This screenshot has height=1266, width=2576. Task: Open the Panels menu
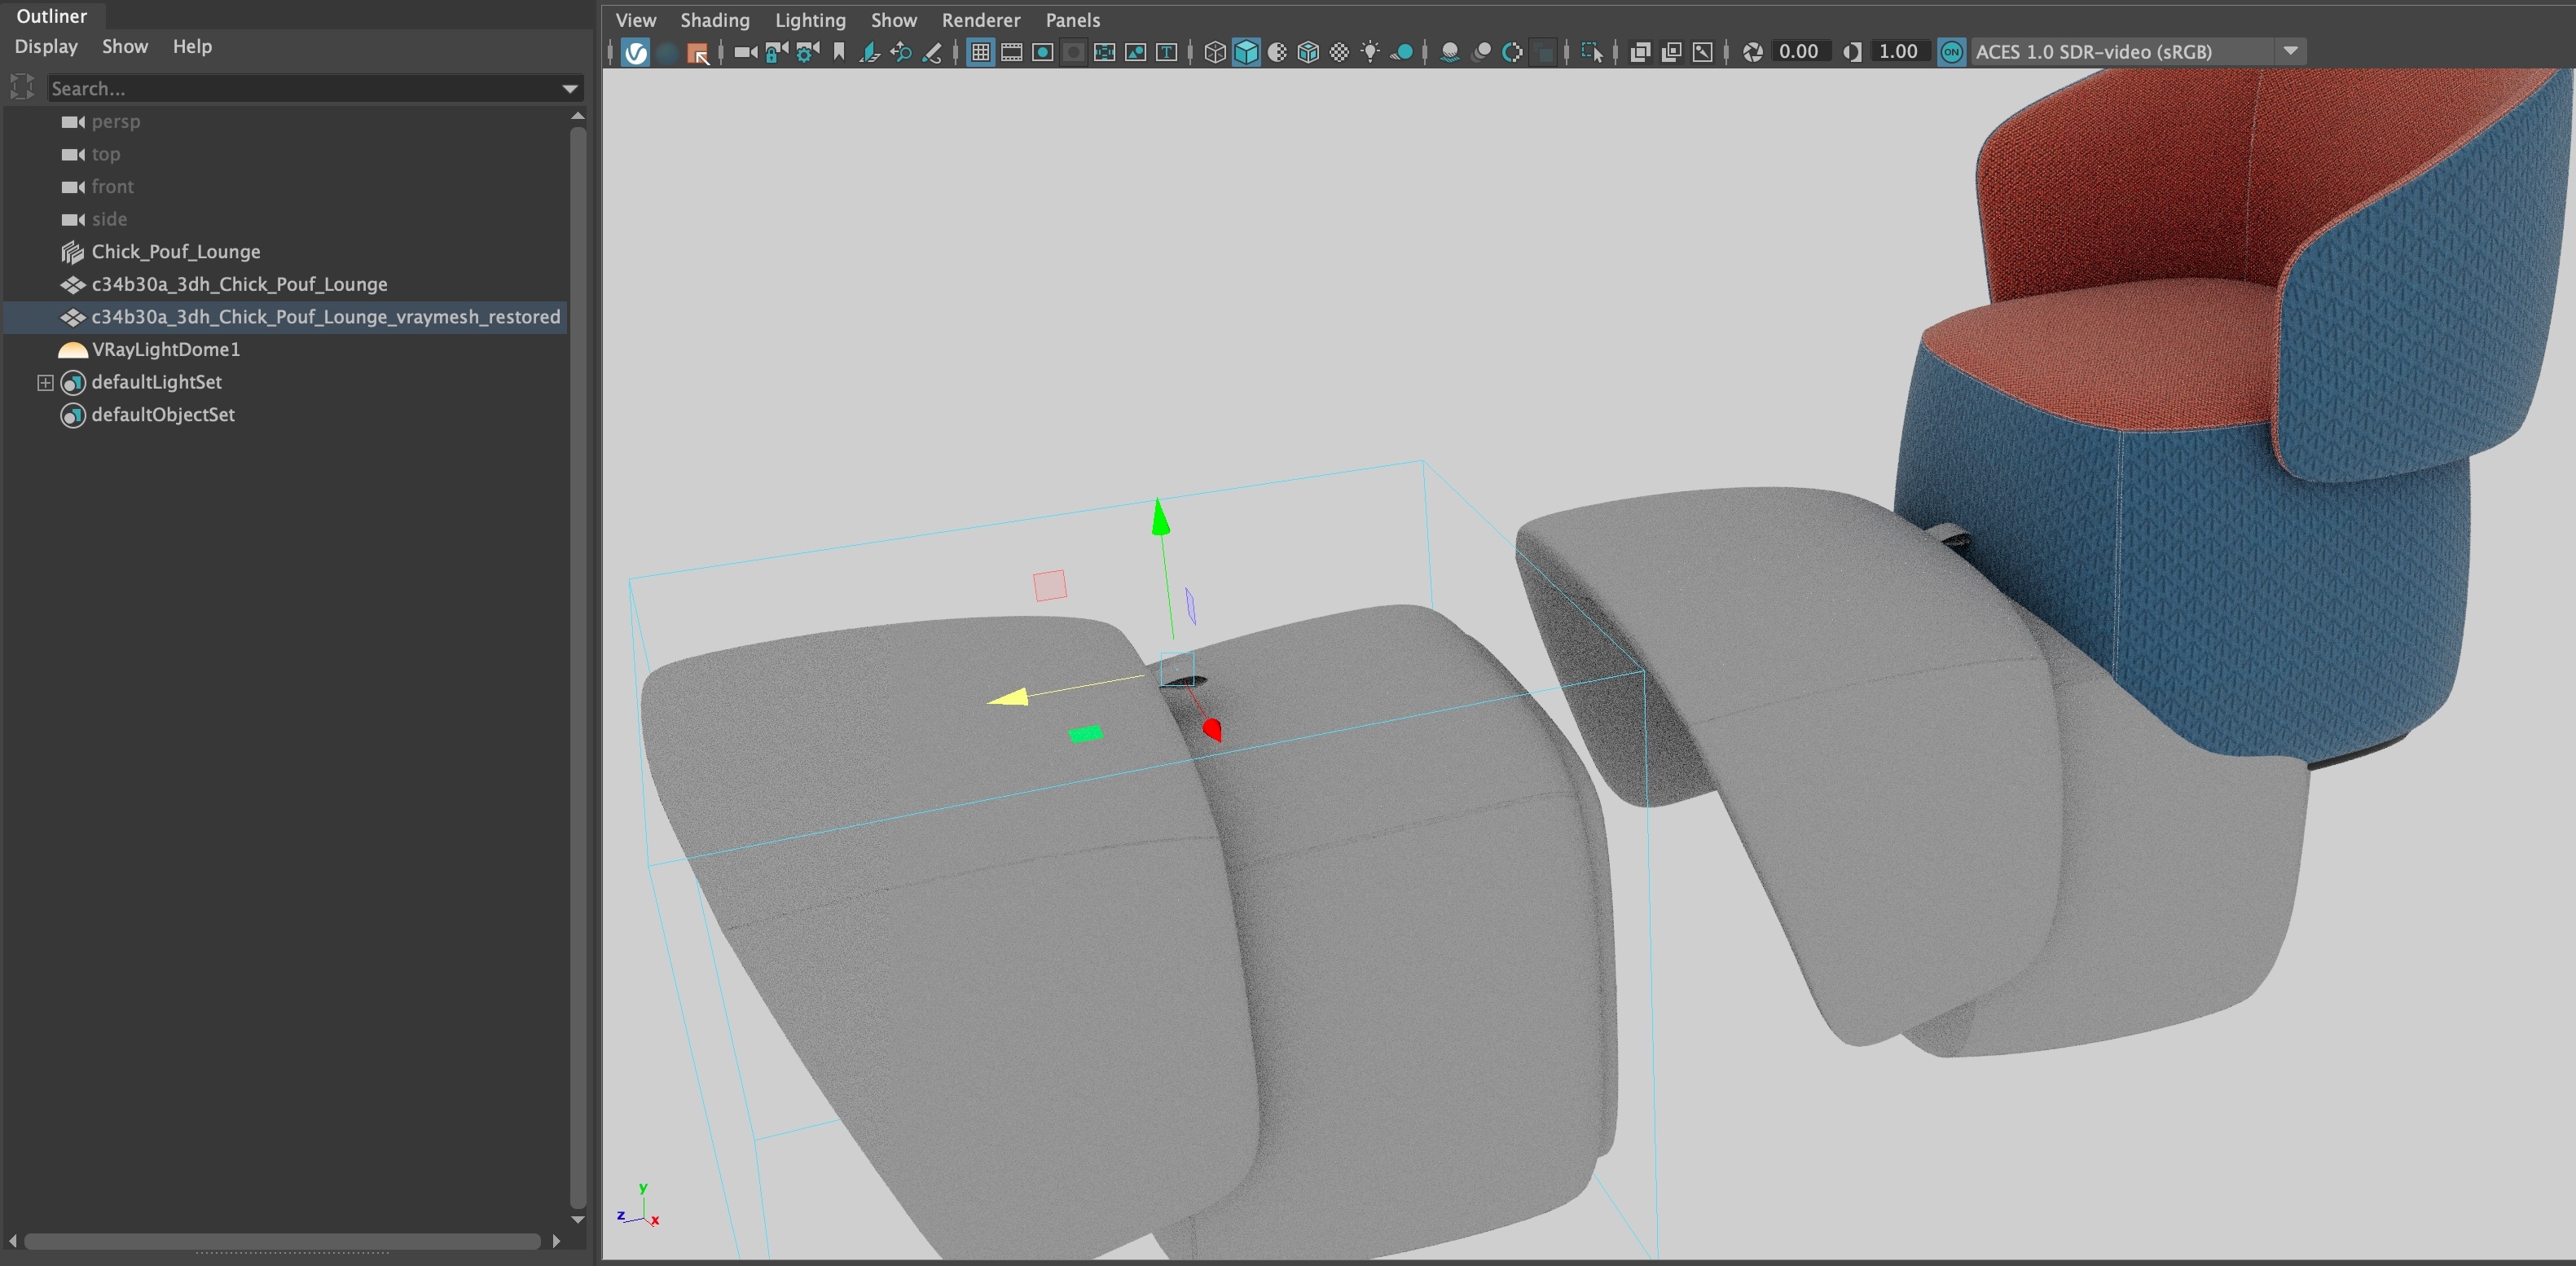(x=1073, y=20)
